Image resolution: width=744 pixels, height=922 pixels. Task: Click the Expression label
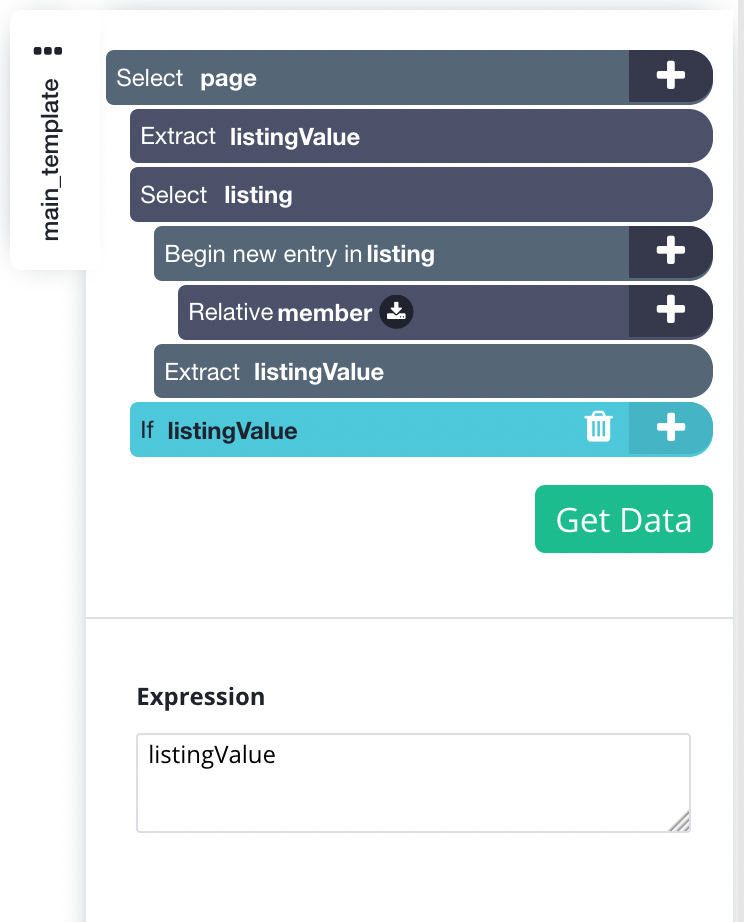[201, 697]
